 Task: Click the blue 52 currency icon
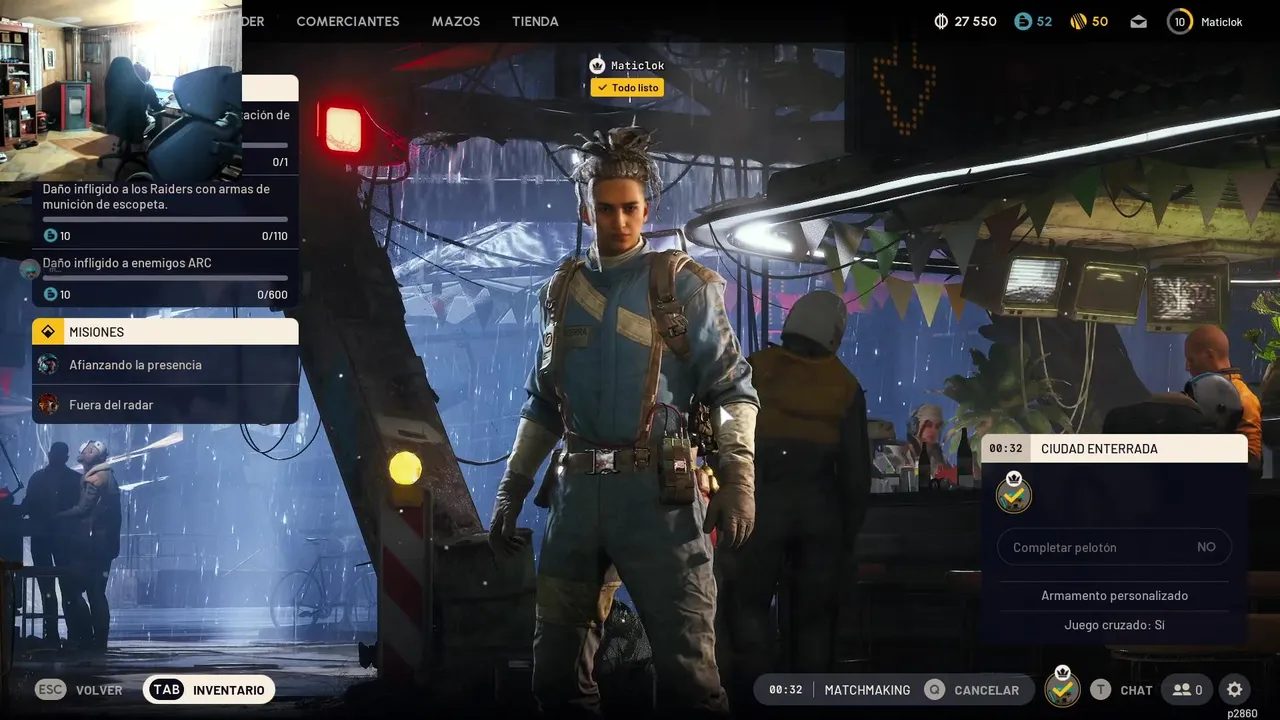coord(1022,21)
